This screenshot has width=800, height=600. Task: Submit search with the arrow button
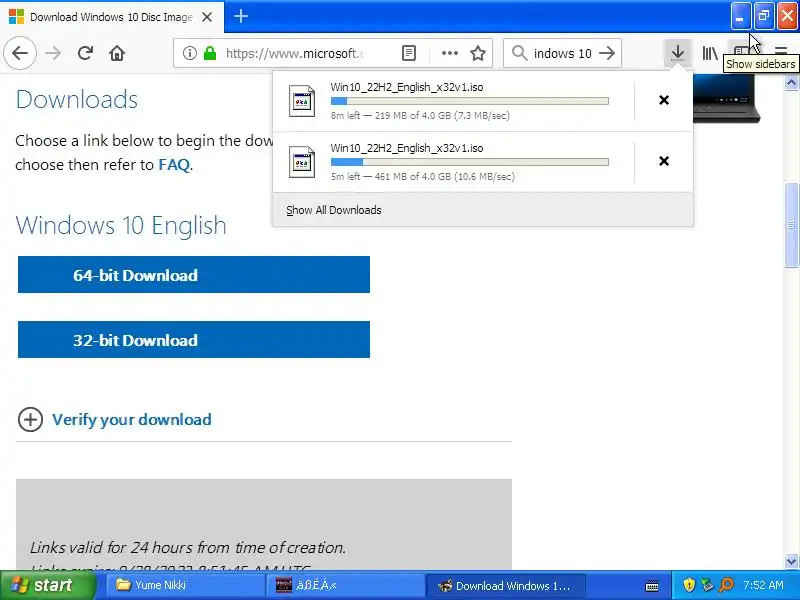[x=607, y=53]
